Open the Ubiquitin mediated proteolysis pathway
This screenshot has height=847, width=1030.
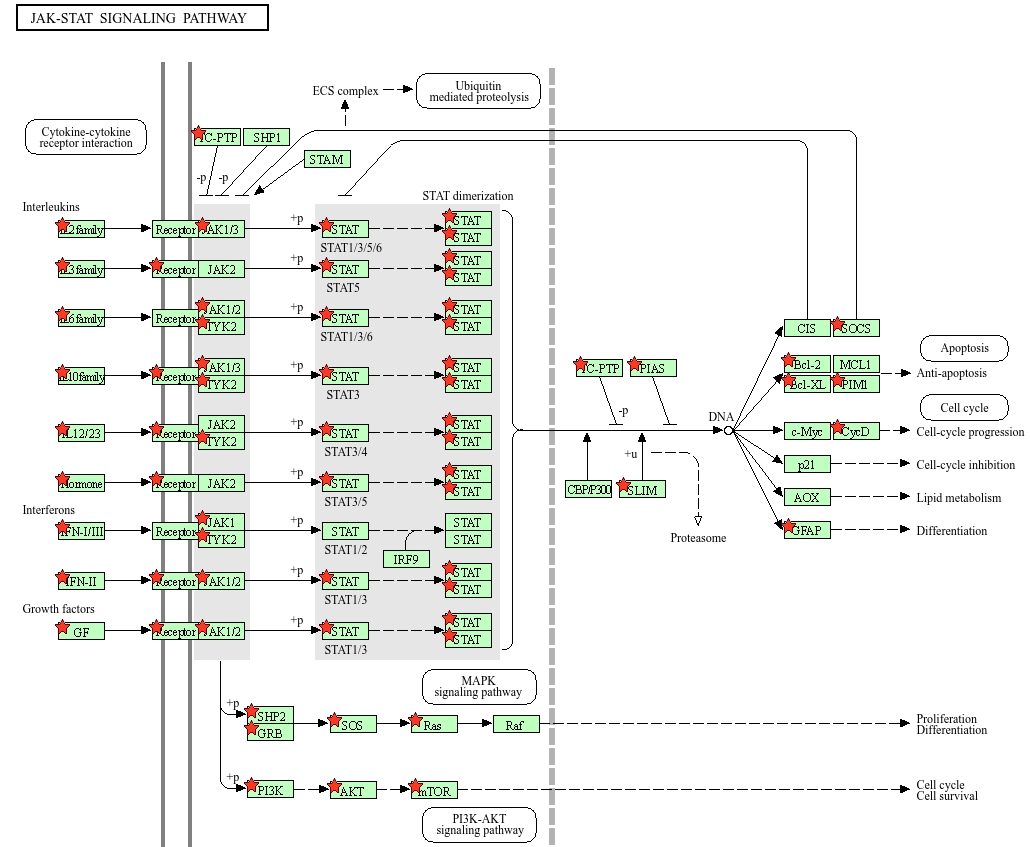[x=478, y=91]
